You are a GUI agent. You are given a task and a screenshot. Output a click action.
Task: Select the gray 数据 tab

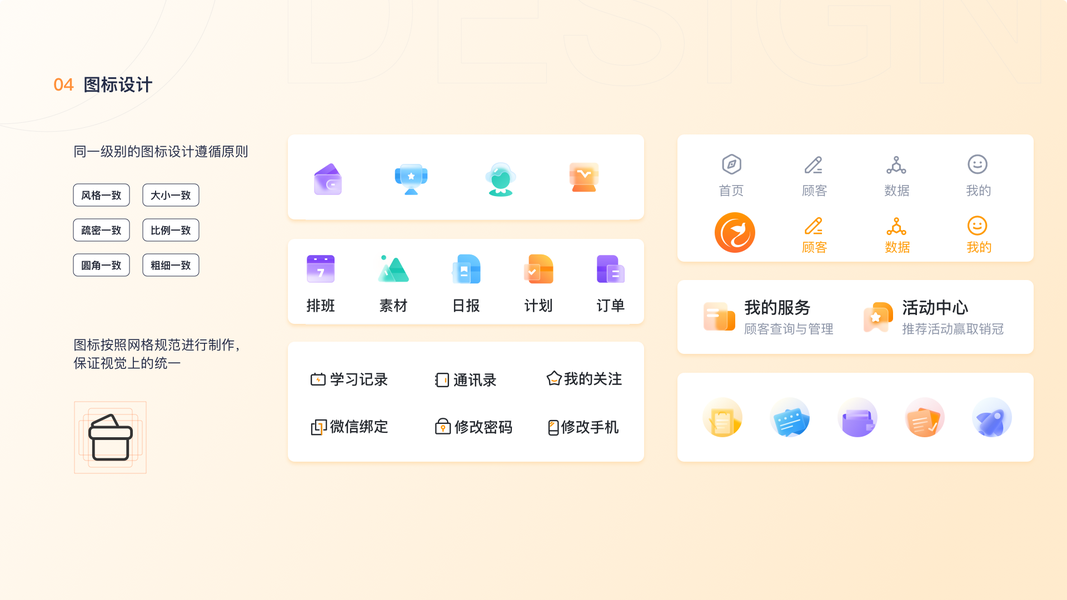pos(896,176)
